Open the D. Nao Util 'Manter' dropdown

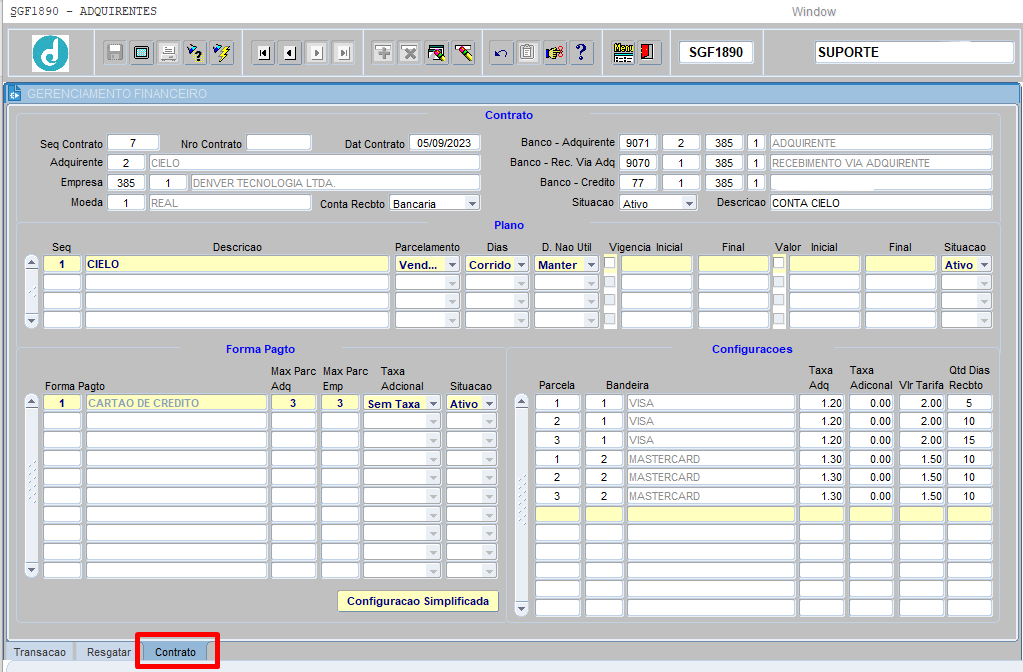[591, 265]
